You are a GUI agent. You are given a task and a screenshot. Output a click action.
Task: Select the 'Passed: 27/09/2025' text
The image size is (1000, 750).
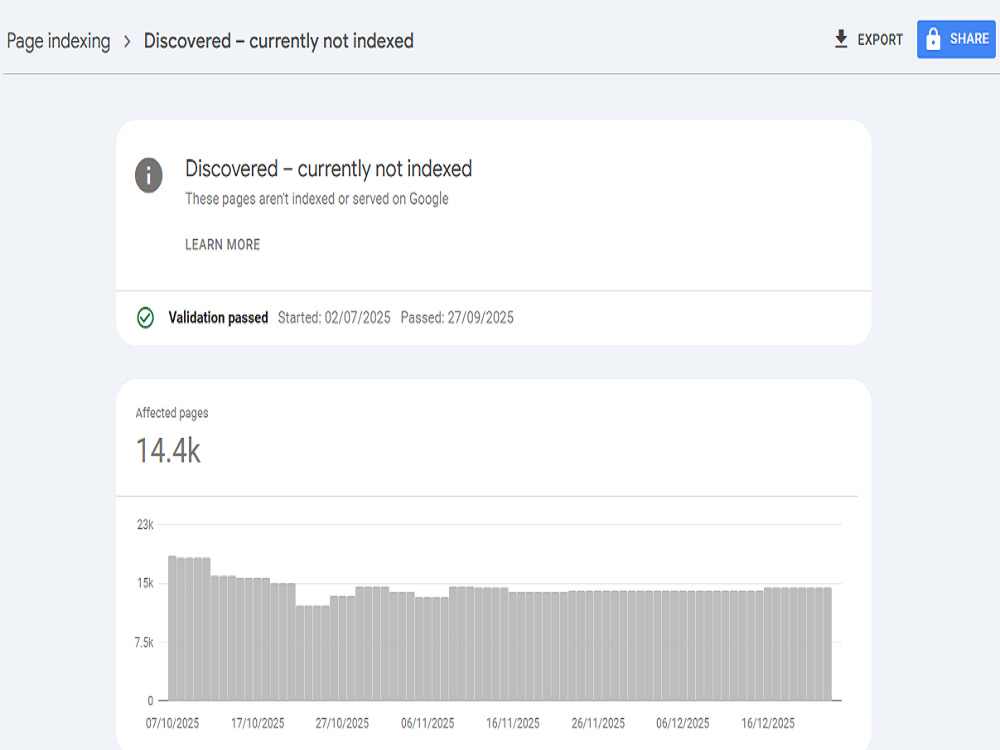(457, 318)
